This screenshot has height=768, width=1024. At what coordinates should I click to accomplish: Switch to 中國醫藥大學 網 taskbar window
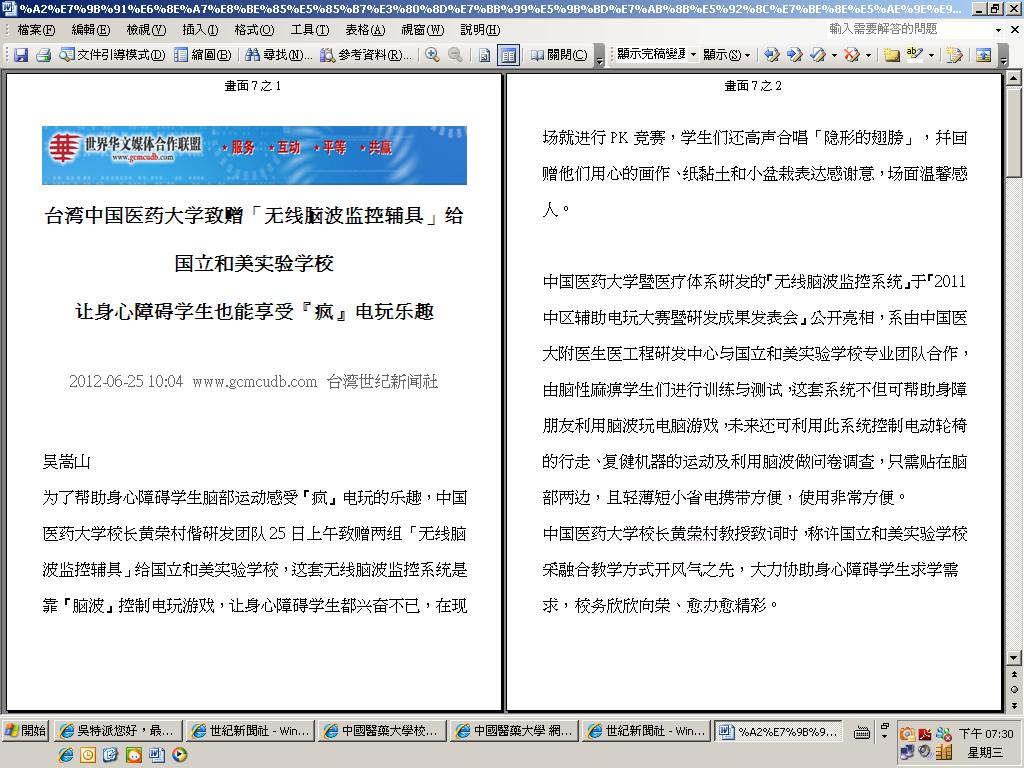[515, 731]
